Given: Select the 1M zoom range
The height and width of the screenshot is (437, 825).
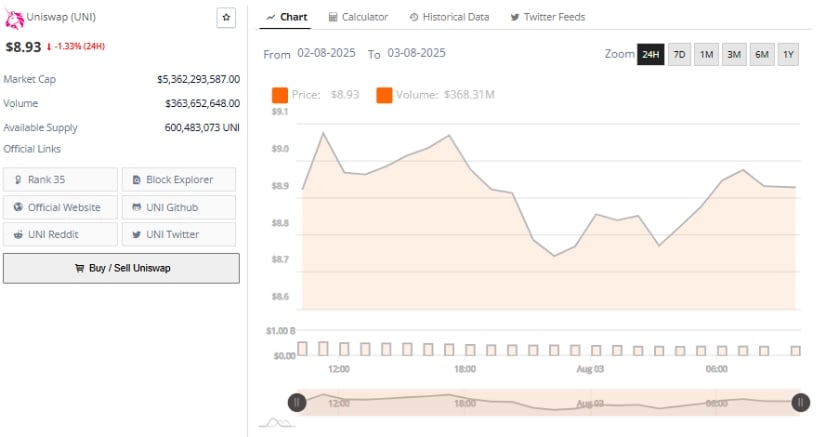Looking at the screenshot, I should pos(706,54).
